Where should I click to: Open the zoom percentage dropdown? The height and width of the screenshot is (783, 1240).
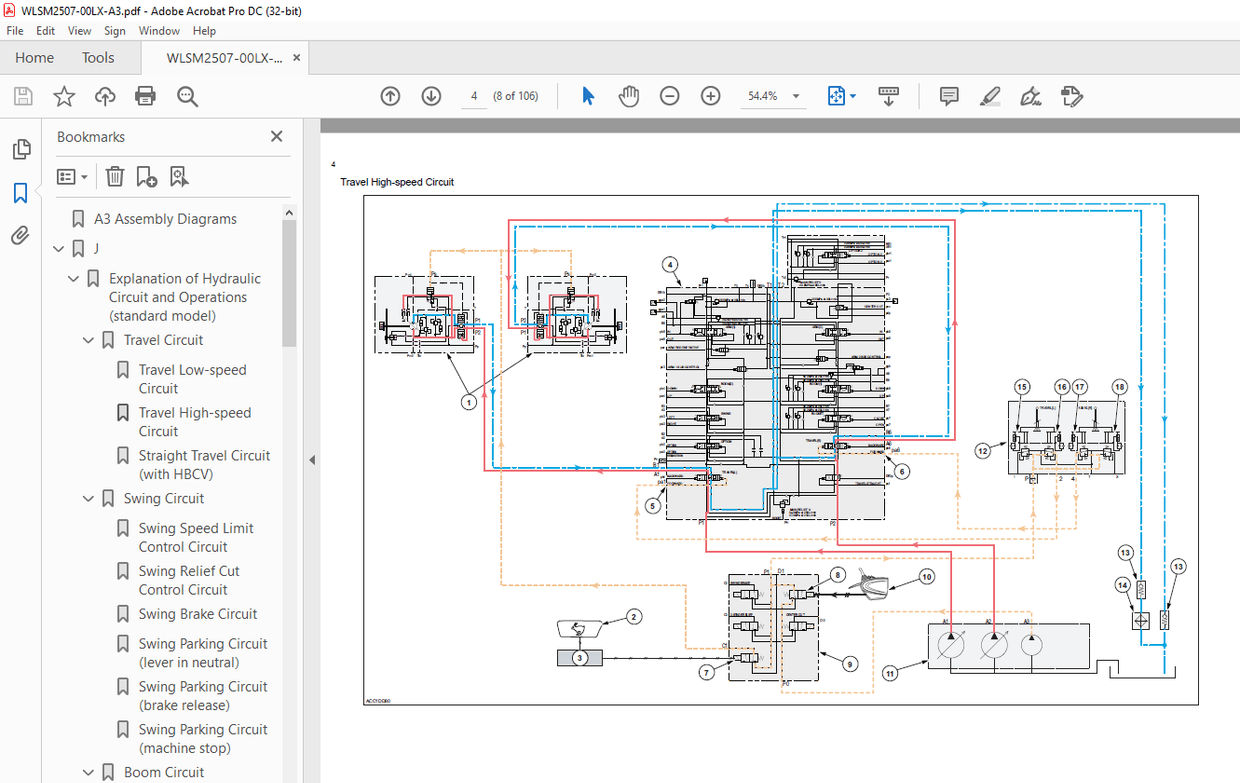[795, 95]
